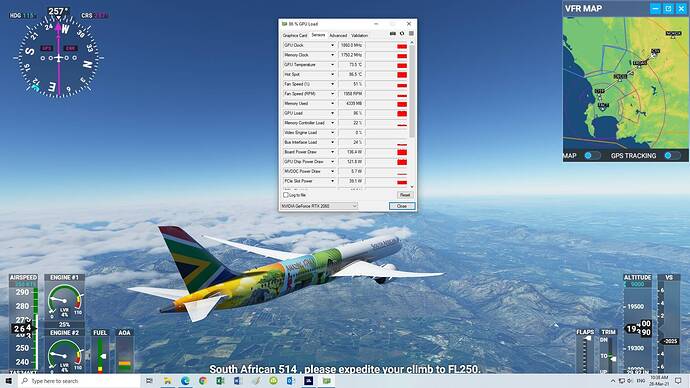
Task: Click the GPU Chip Power Draw label
Action: tap(304, 161)
